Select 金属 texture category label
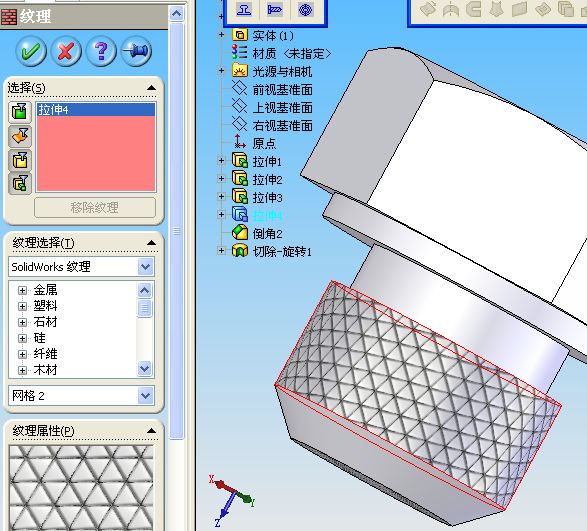Image resolution: width=587 pixels, height=531 pixels. coord(45,290)
